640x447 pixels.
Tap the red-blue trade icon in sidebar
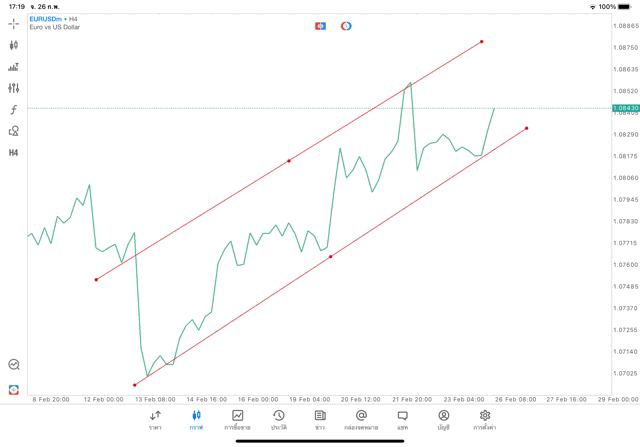tap(14, 389)
